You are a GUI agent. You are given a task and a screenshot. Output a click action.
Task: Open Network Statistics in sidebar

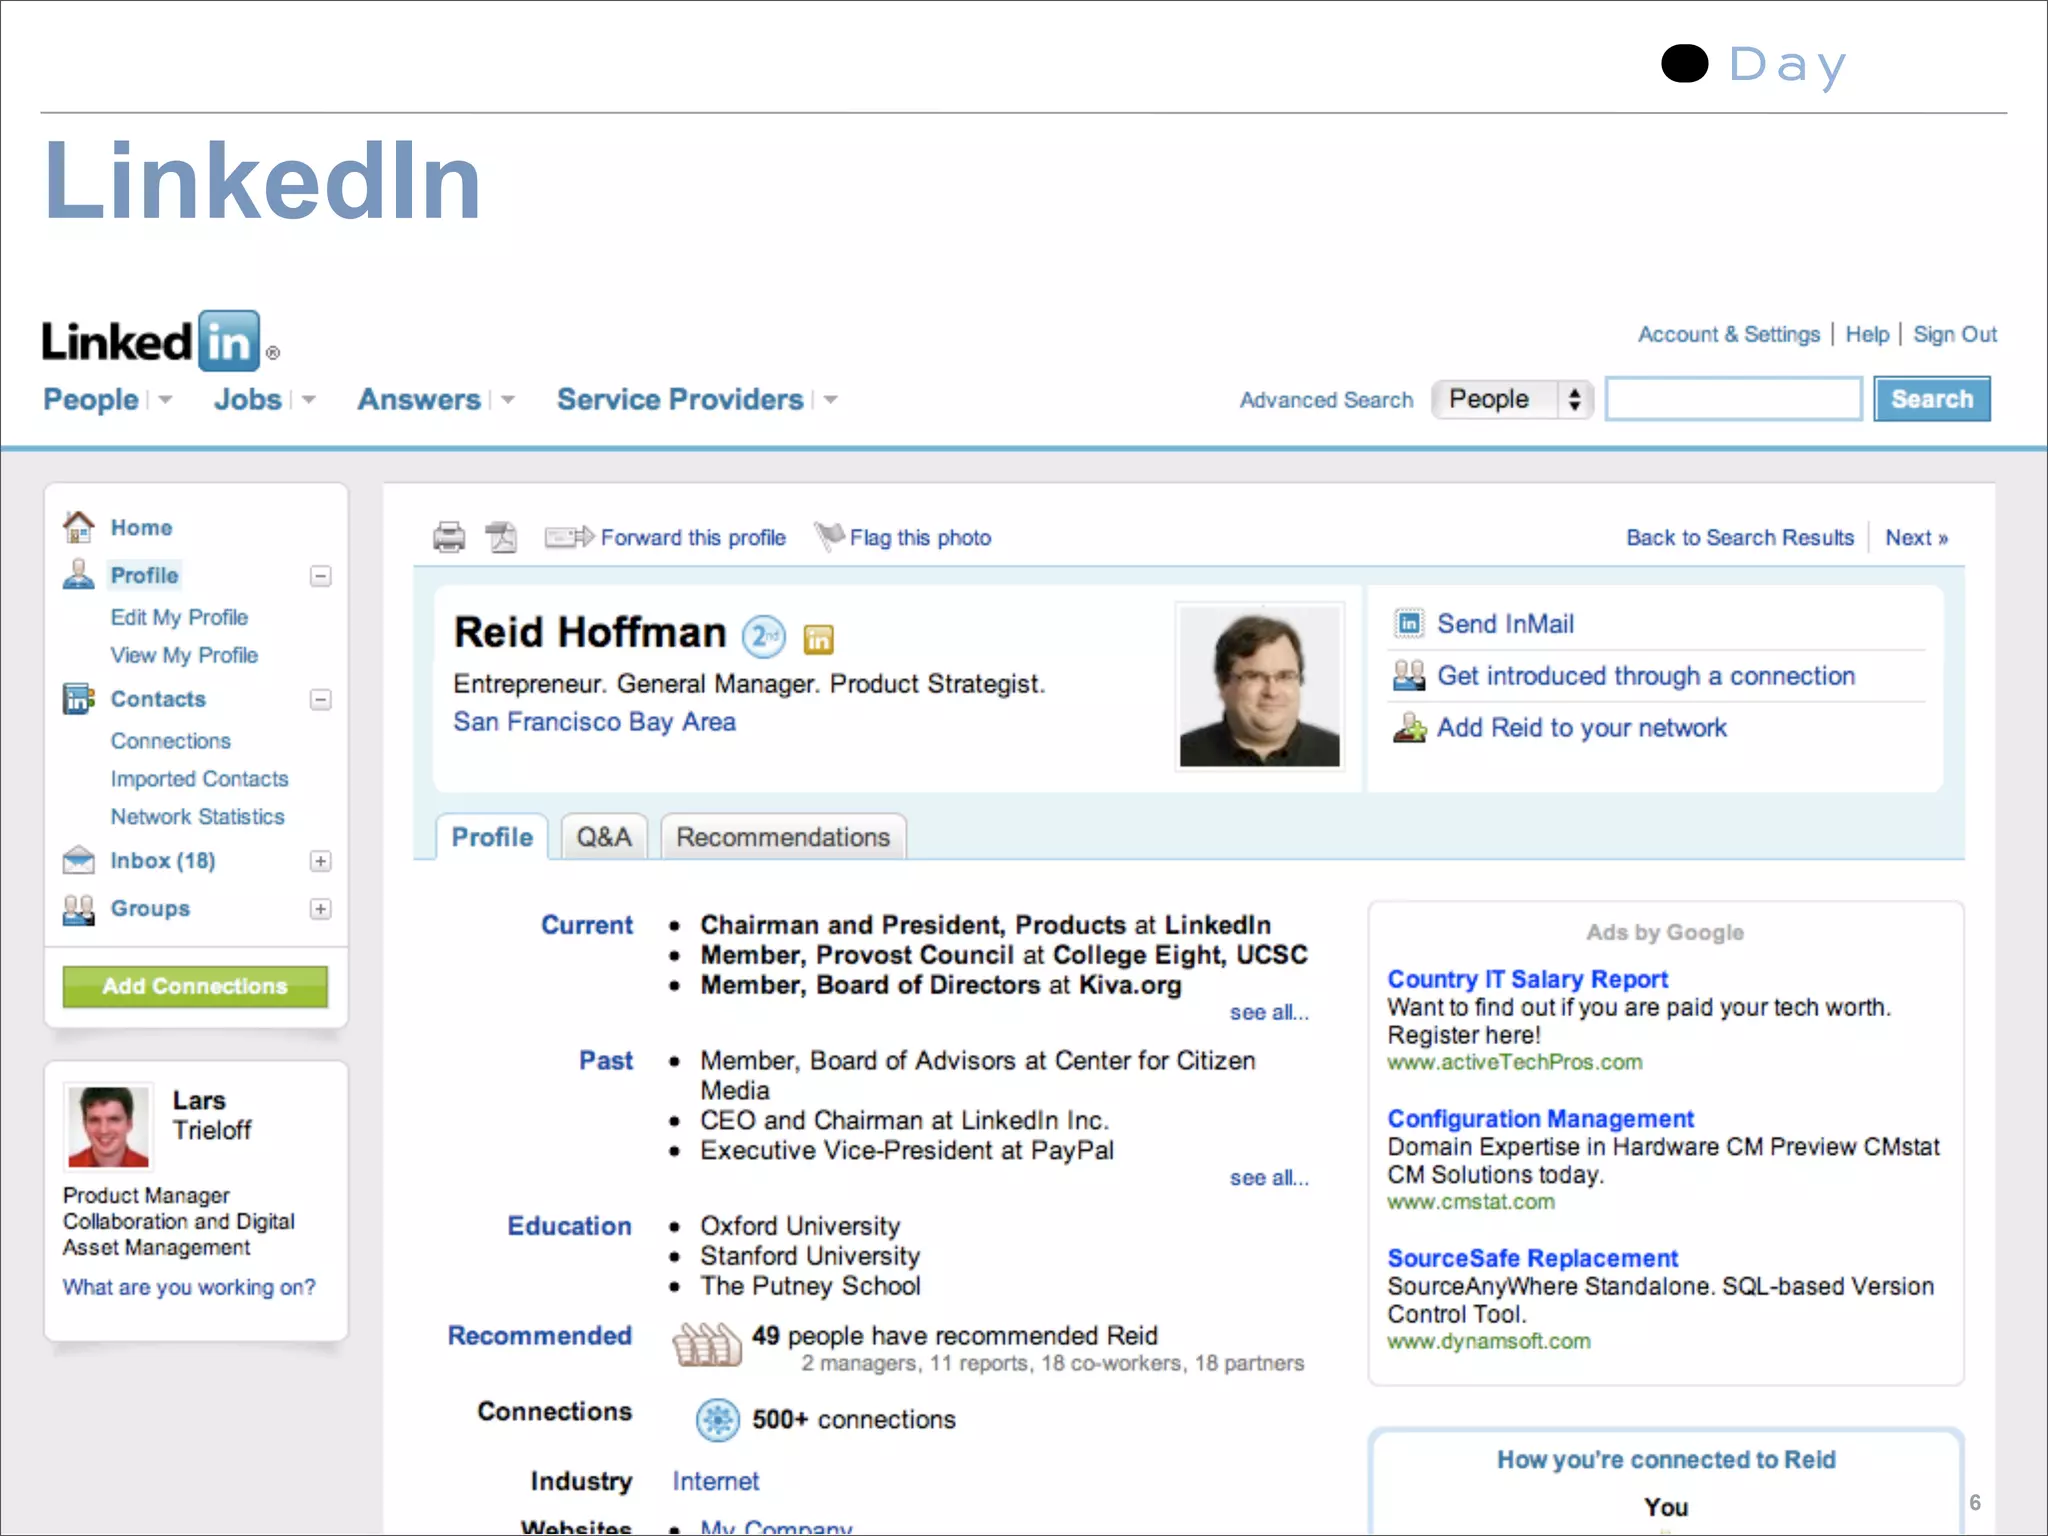(197, 817)
